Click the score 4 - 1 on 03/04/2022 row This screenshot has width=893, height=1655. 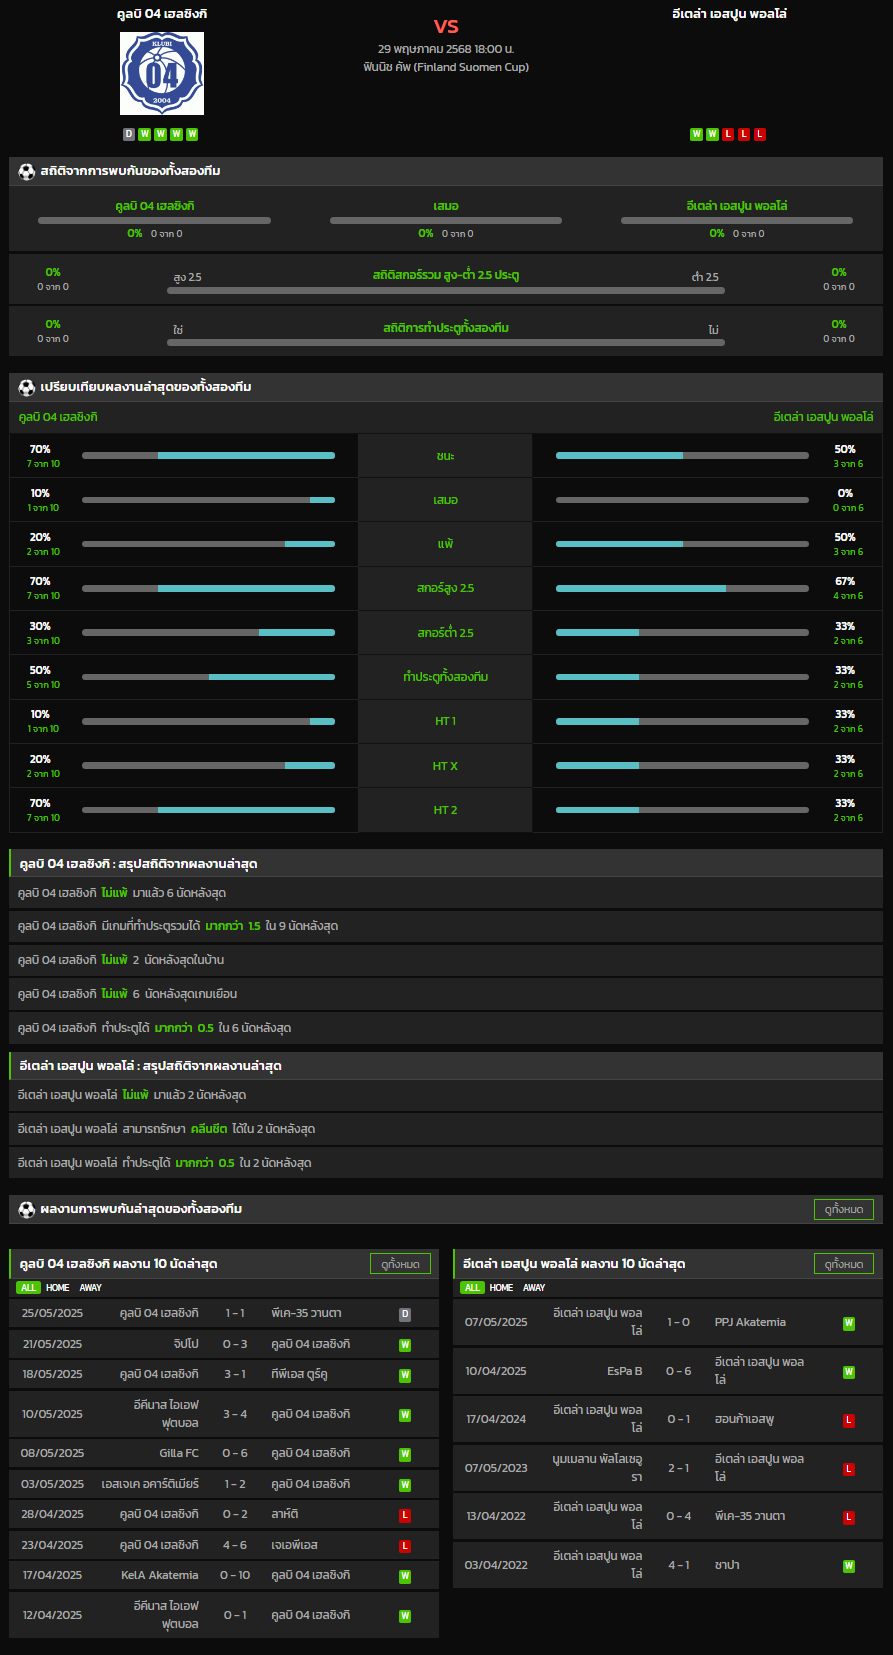click(678, 1566)
